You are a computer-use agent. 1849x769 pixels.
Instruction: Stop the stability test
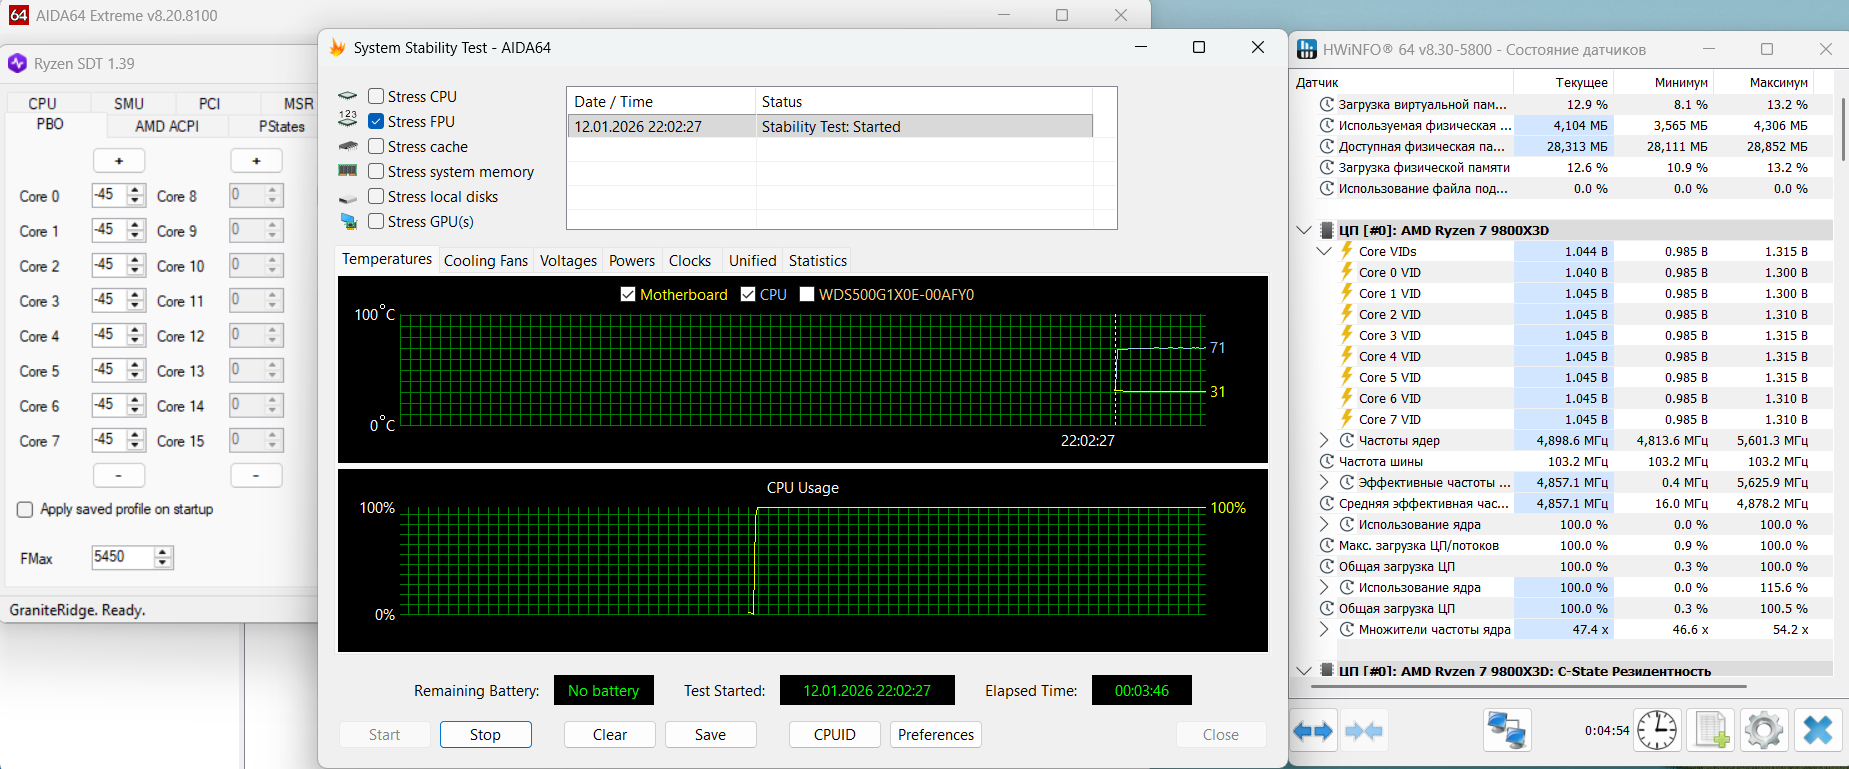coord(486,734)
